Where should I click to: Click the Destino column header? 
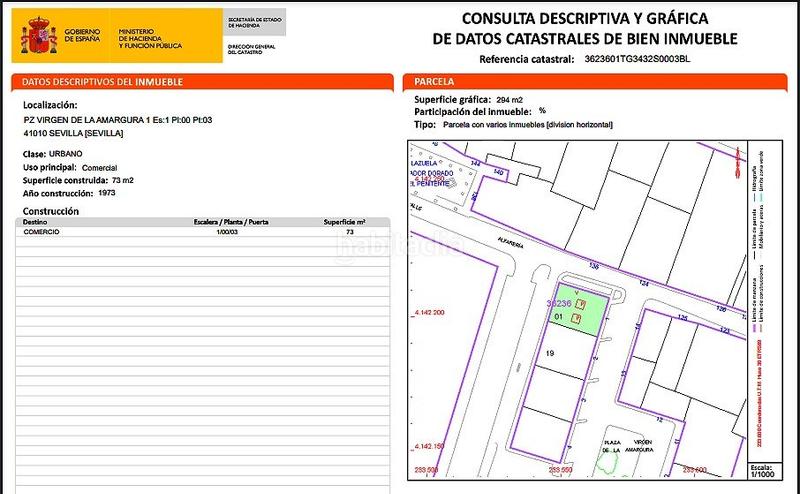point(37,222)
